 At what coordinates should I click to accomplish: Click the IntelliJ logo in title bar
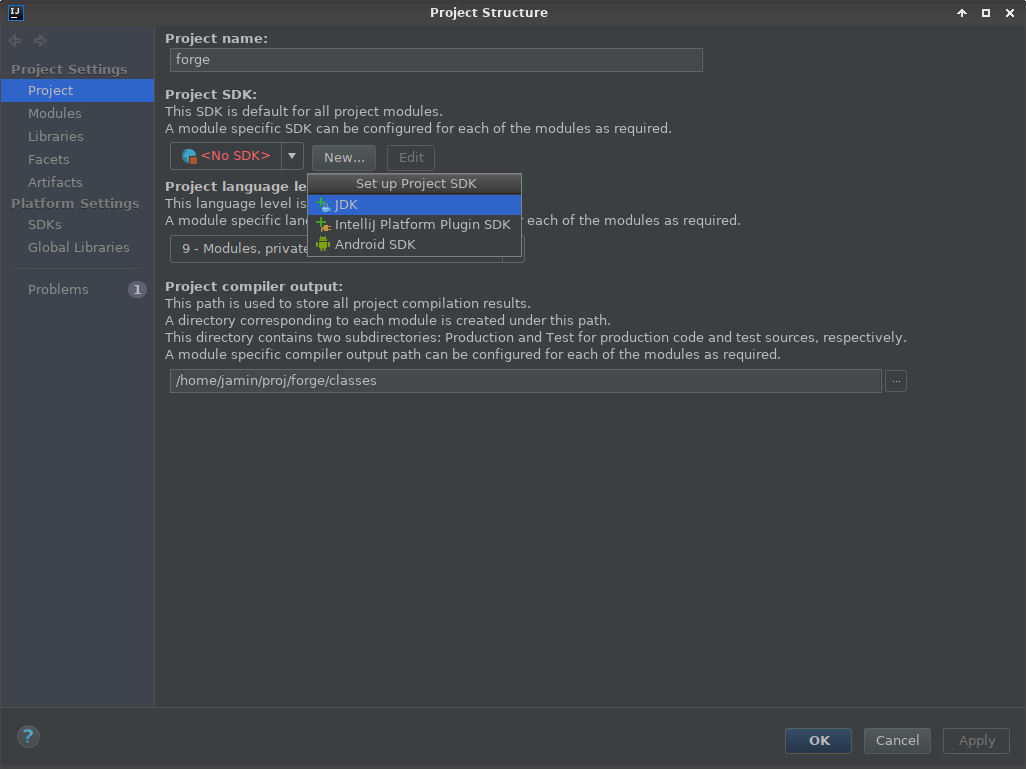pos(14,13)
